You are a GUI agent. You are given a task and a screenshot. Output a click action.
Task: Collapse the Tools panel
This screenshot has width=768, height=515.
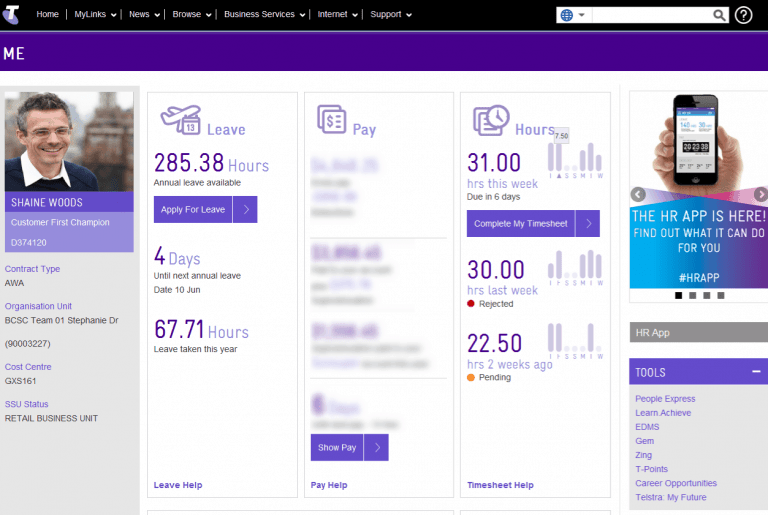(755, 372)
